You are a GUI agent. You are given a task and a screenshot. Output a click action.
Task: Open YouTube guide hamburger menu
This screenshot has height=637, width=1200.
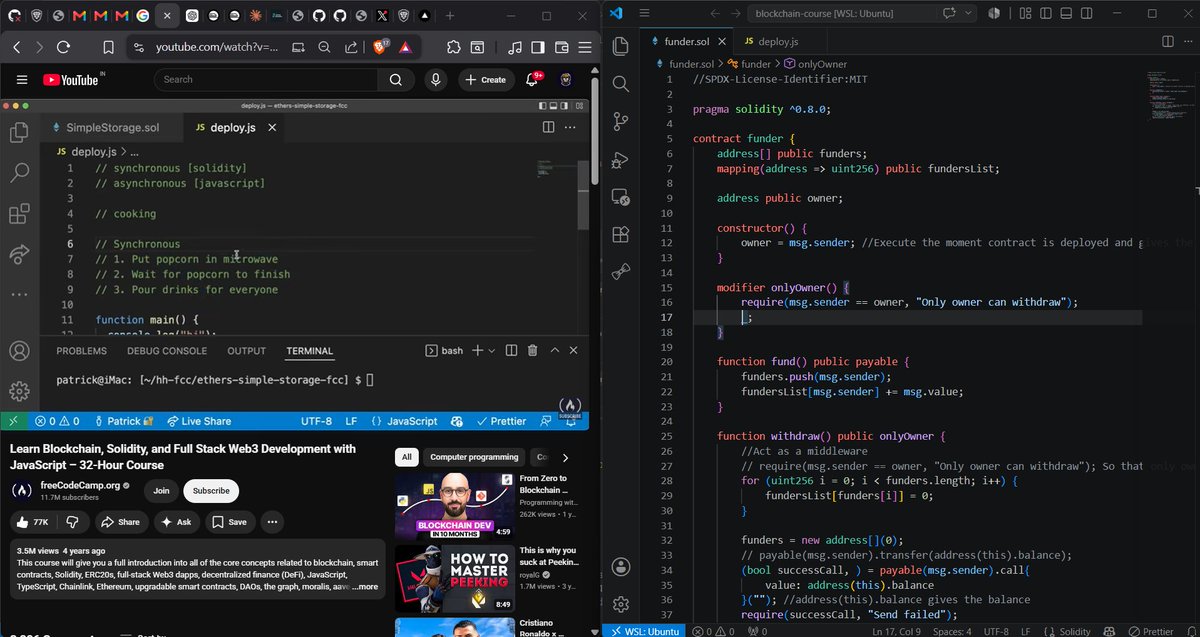[21, 80]
